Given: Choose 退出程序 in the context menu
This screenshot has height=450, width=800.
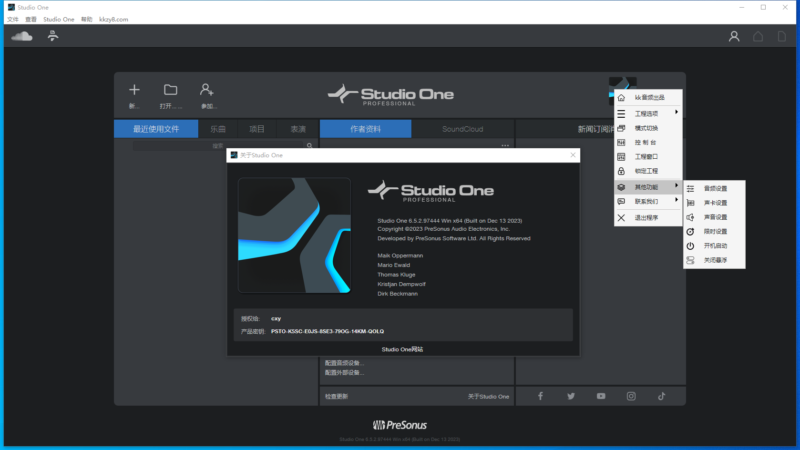Looking at the screenshot, I should pos(647,216).
